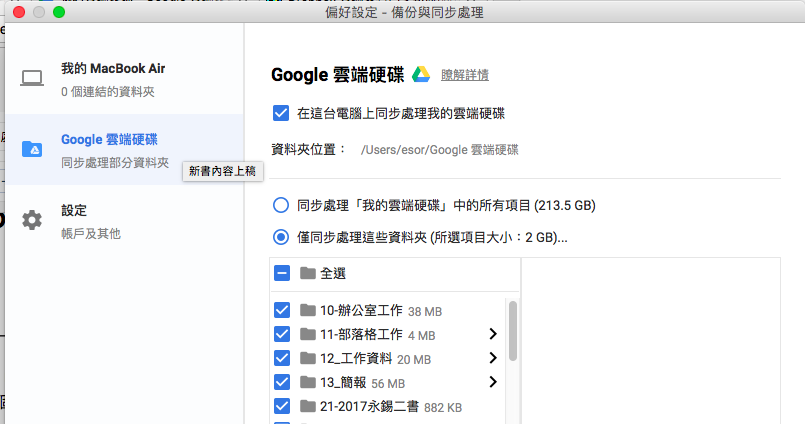Screen dimensions: 805x424
Task: Open the 瞭解詳情 link
Action: pos(465,75)
